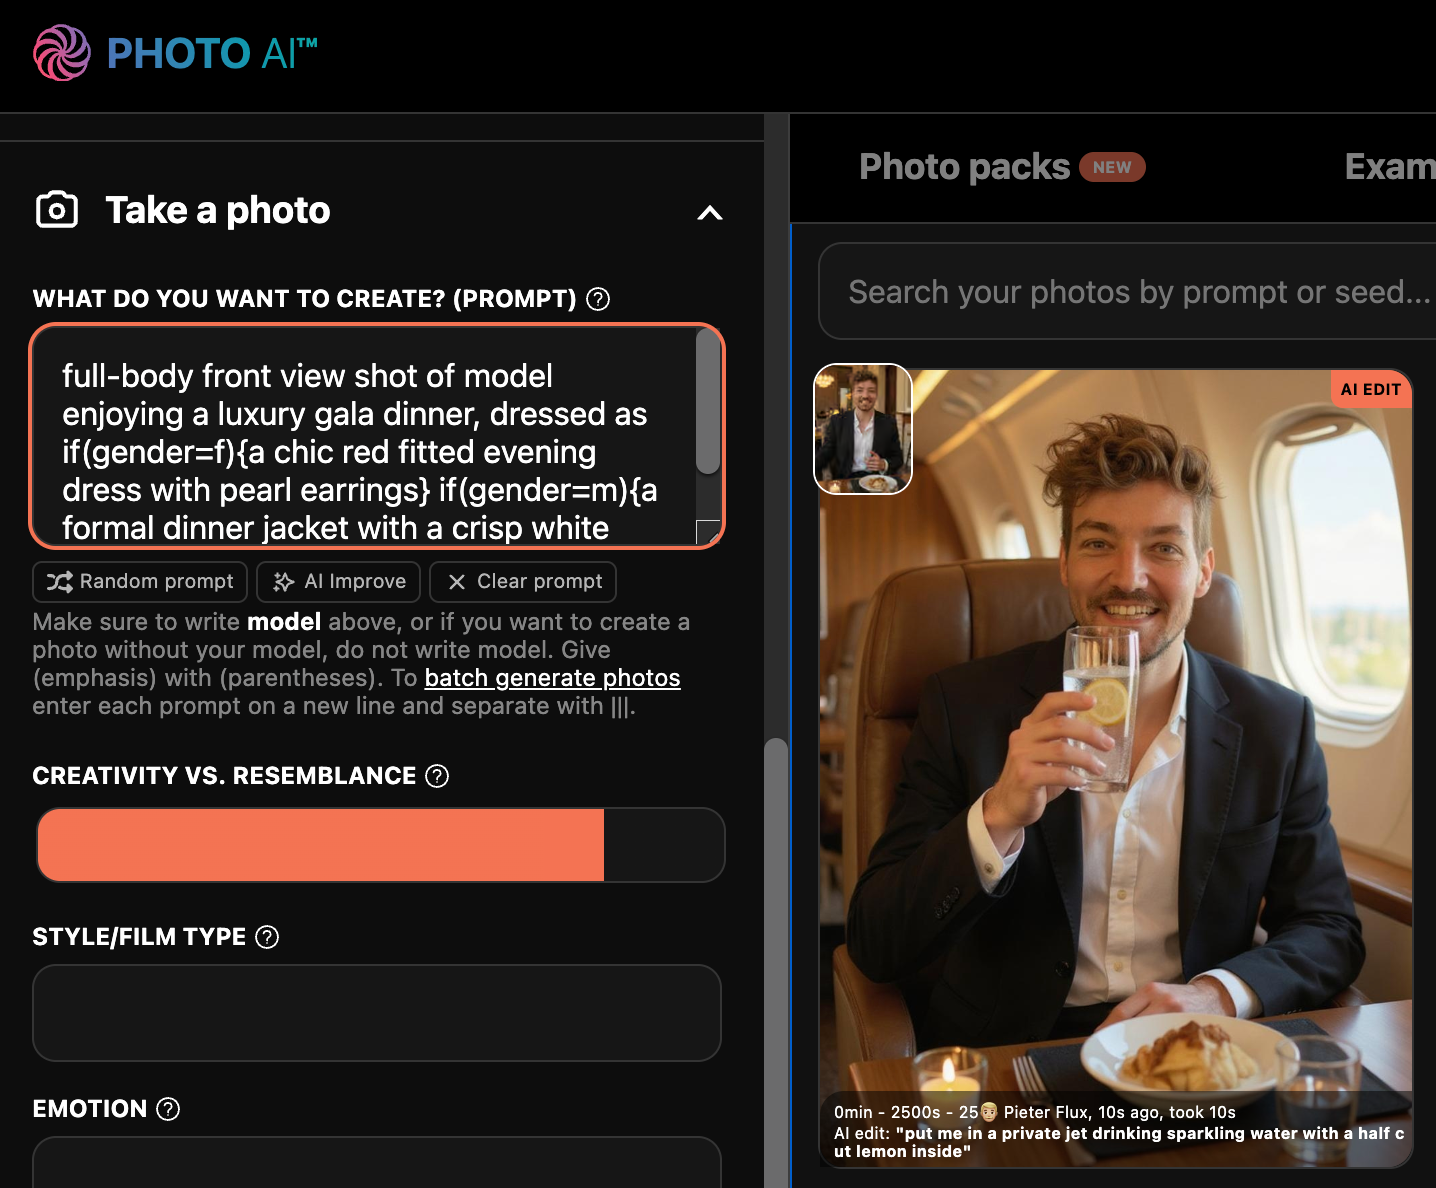Open the Emotion dropdown field
The width and height of the screenshot is (1436, 1188).
(x=377, y=1164)
